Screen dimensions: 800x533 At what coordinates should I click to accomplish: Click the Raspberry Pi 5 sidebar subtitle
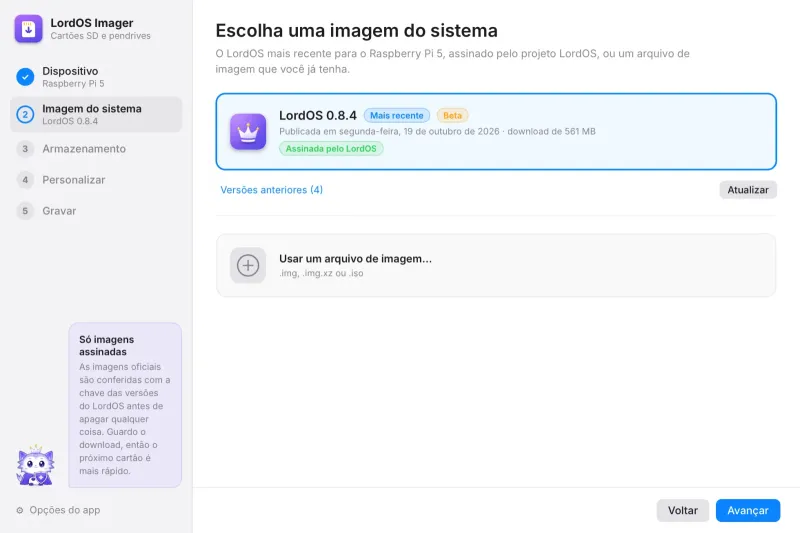pyautogui.click(x=73, y=84)
